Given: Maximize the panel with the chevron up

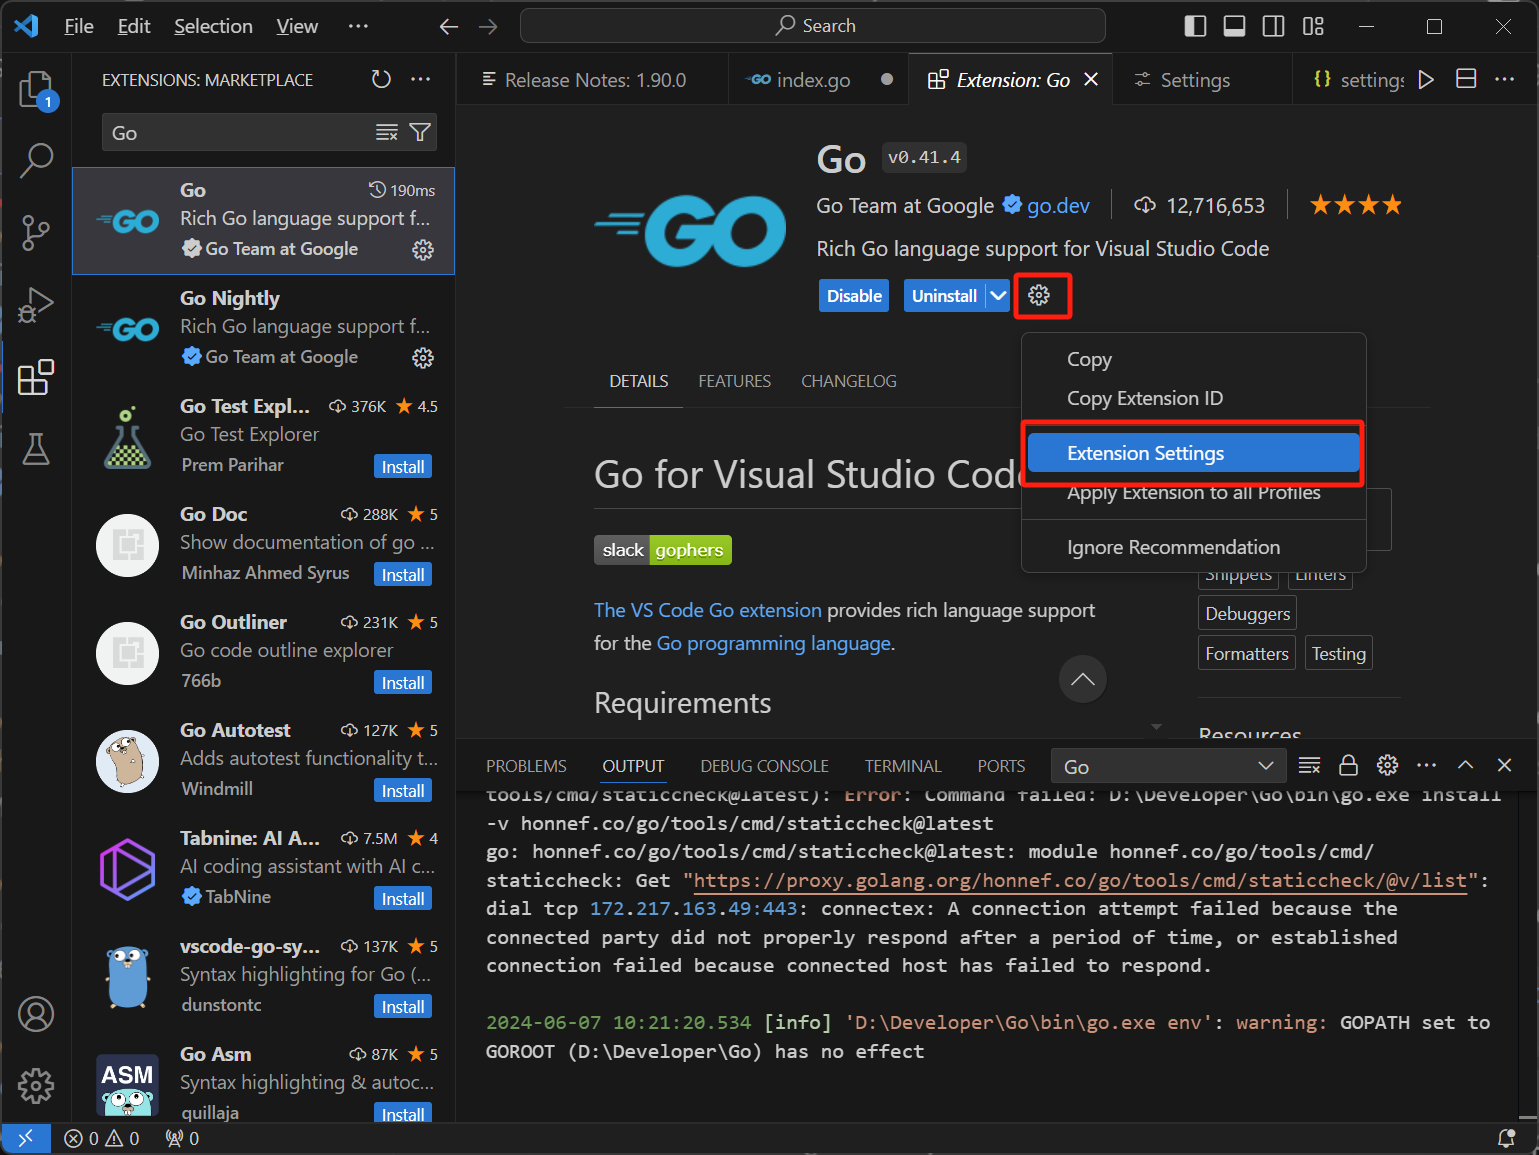Looking at the screenshot, I should (x=1466, y=765).
